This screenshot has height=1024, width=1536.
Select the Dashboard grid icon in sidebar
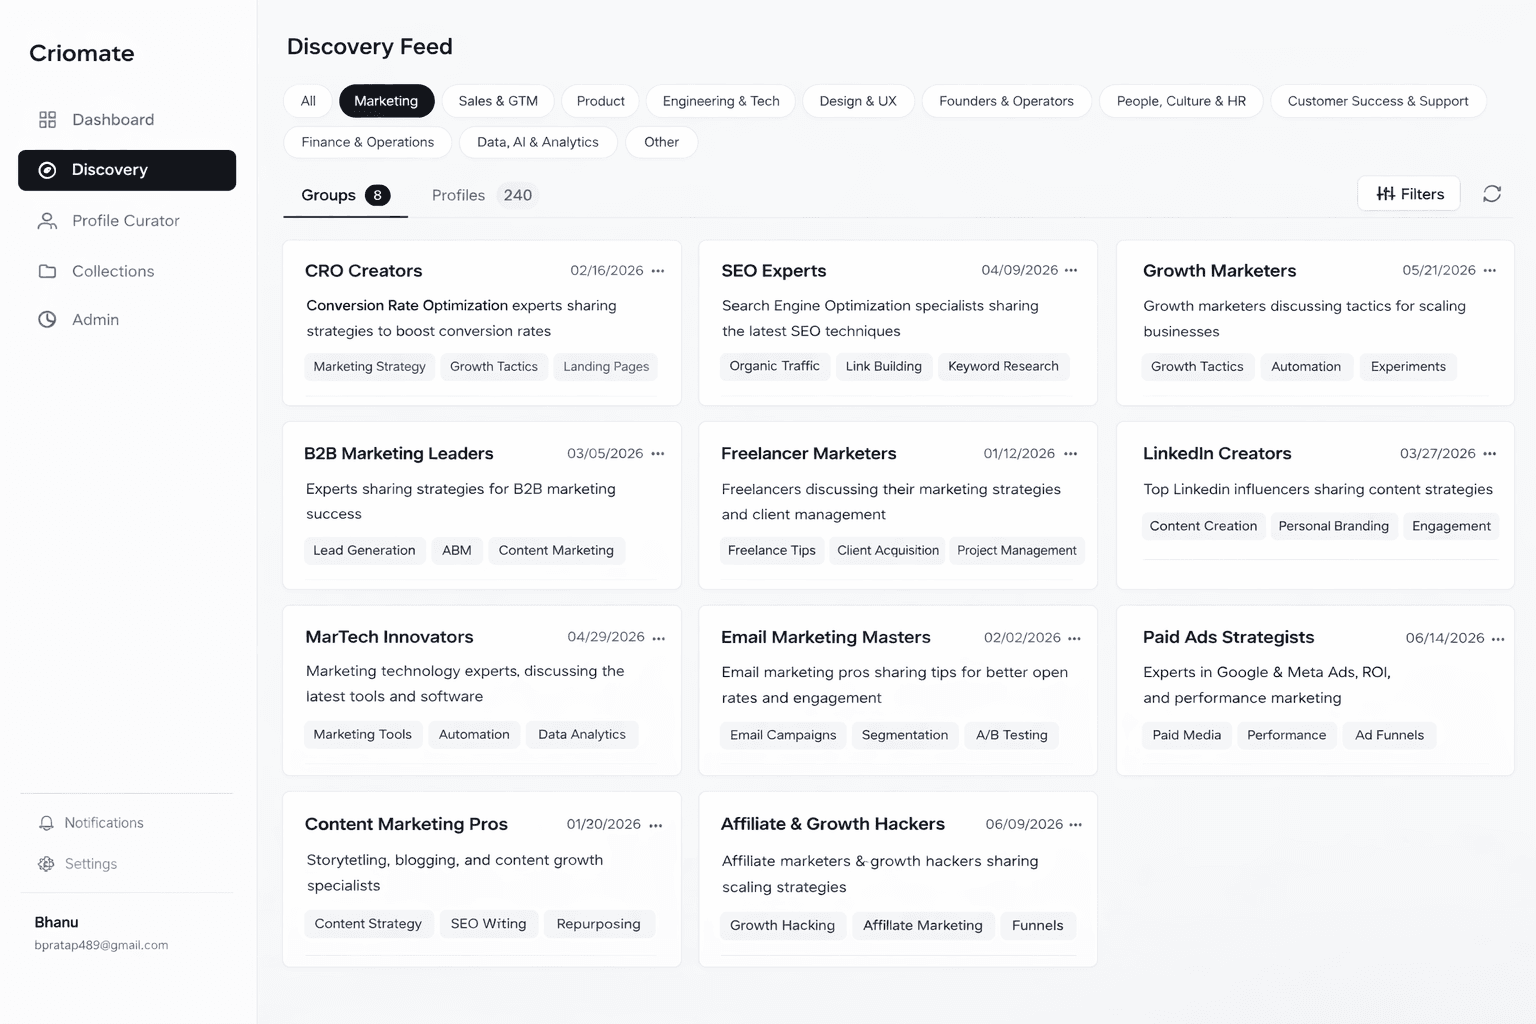coord(46,119)
